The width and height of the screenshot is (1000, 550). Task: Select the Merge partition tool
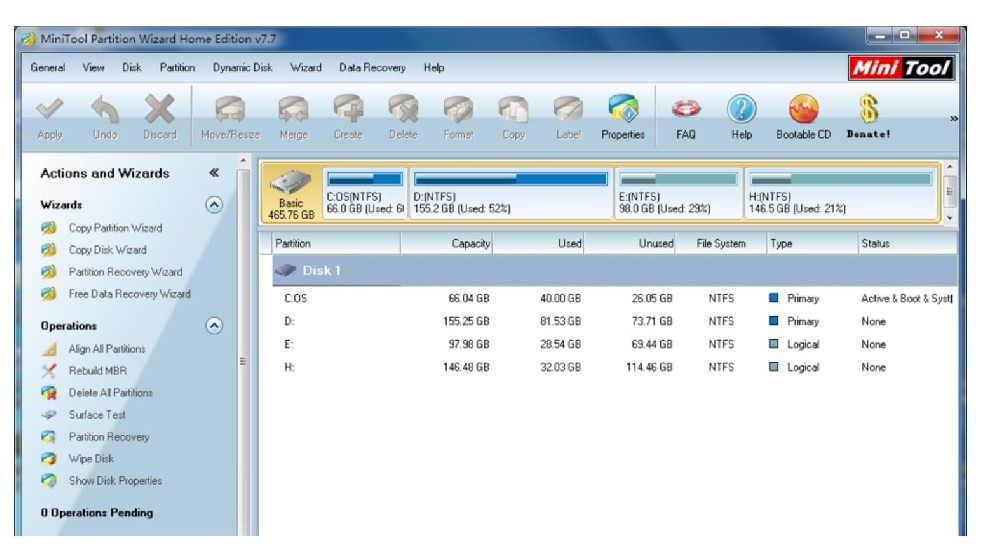click(293, 117)
